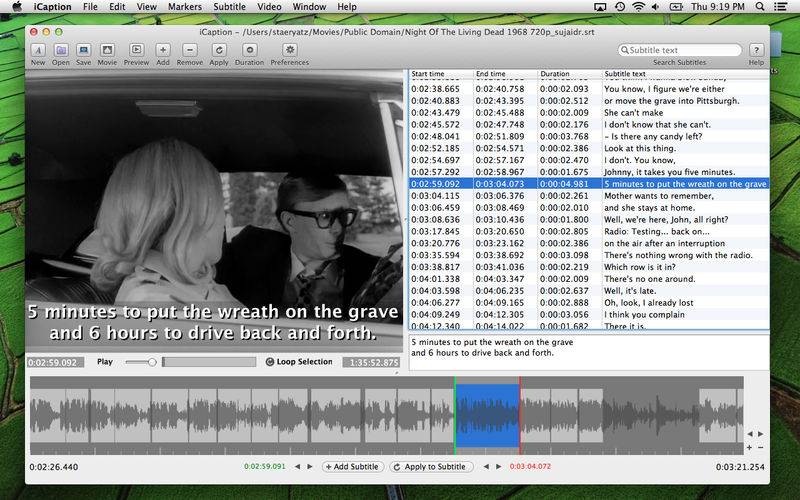
Task: Click the subtitle text editing box
Action: (x=589, y=352)
